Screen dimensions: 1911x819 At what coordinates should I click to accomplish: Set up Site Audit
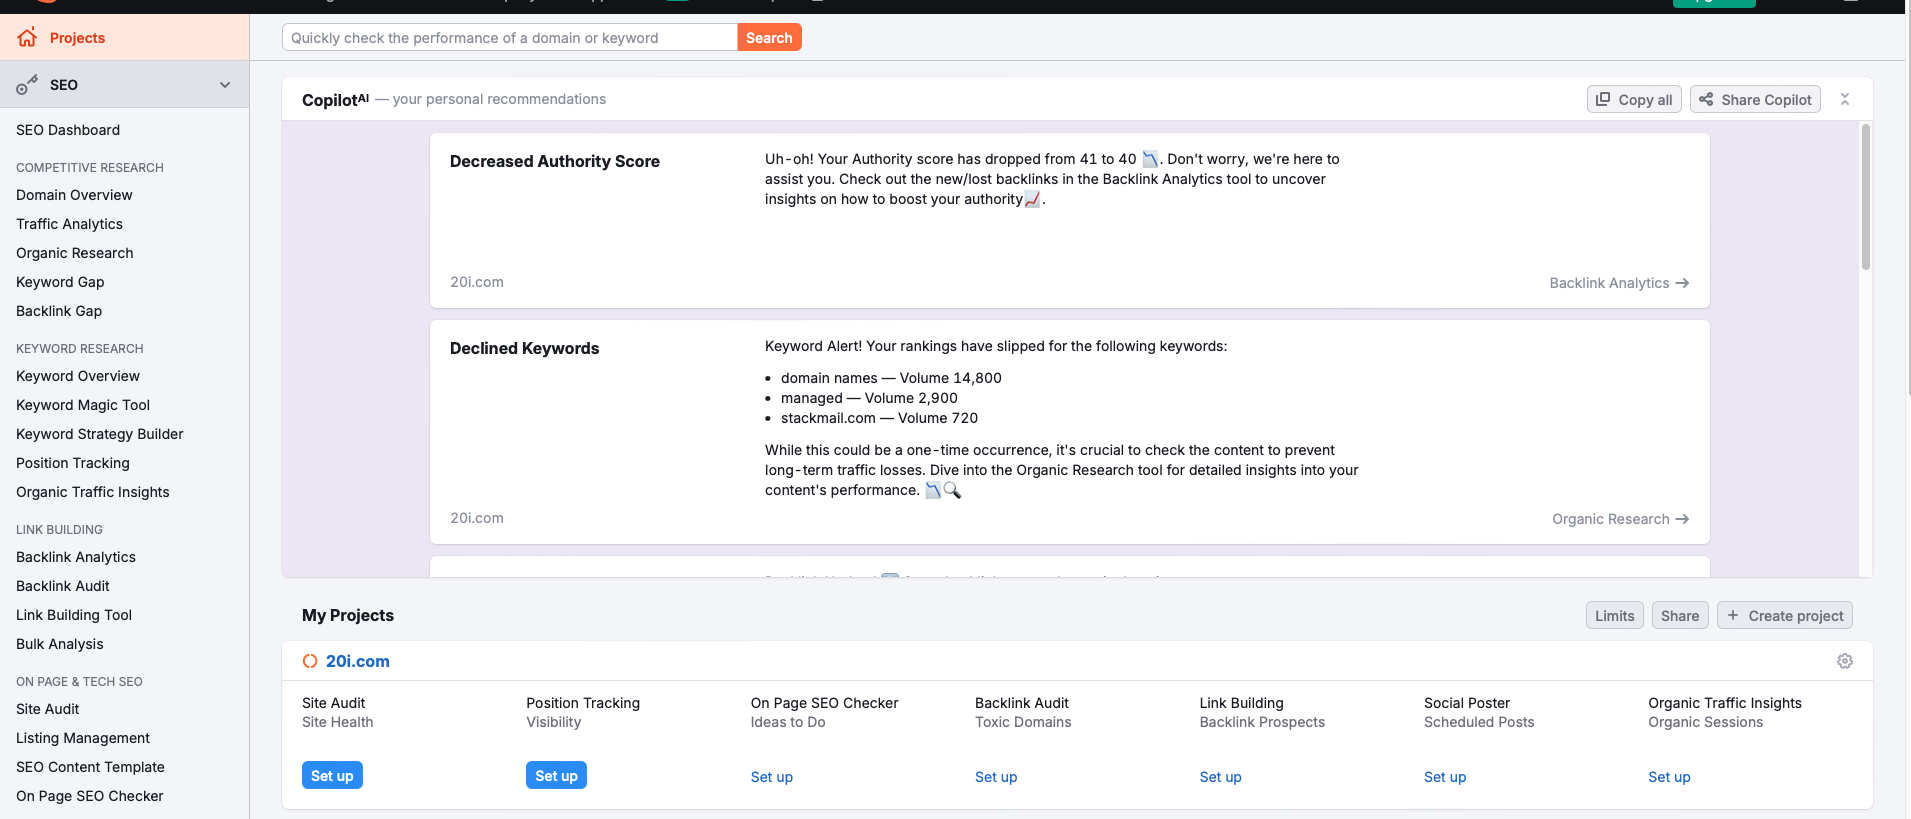coord(332,775)
